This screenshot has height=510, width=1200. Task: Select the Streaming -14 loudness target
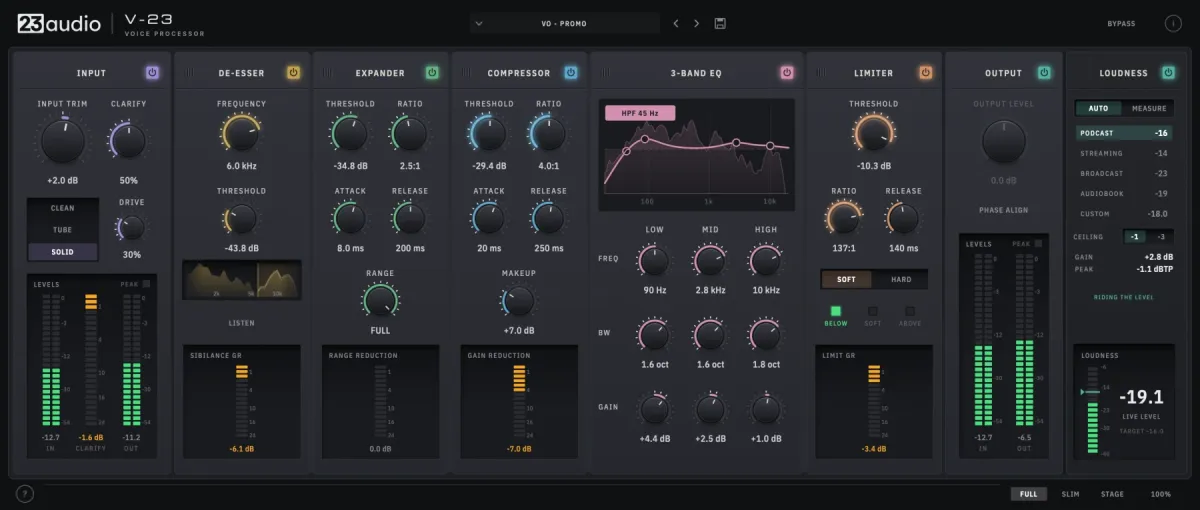tap(1124, 153)
